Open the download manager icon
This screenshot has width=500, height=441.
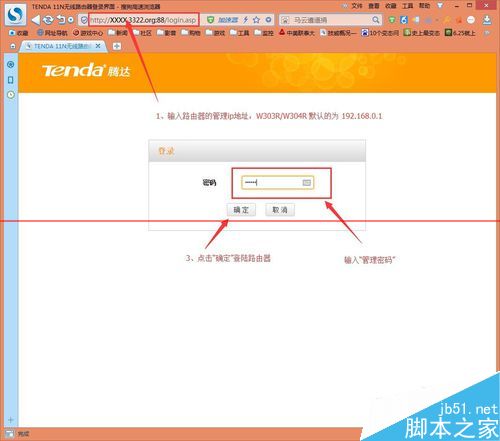click(x=487, y=20)
